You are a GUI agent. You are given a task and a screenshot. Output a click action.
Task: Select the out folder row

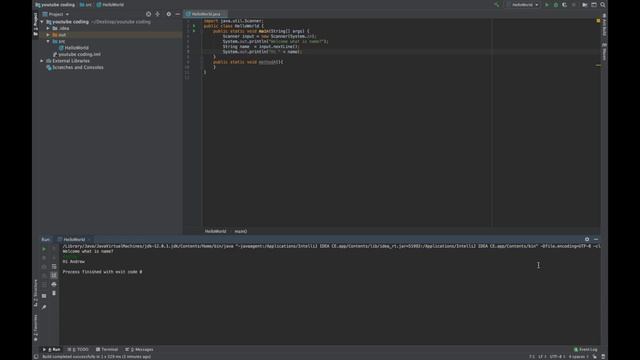[x=110, y=35]
